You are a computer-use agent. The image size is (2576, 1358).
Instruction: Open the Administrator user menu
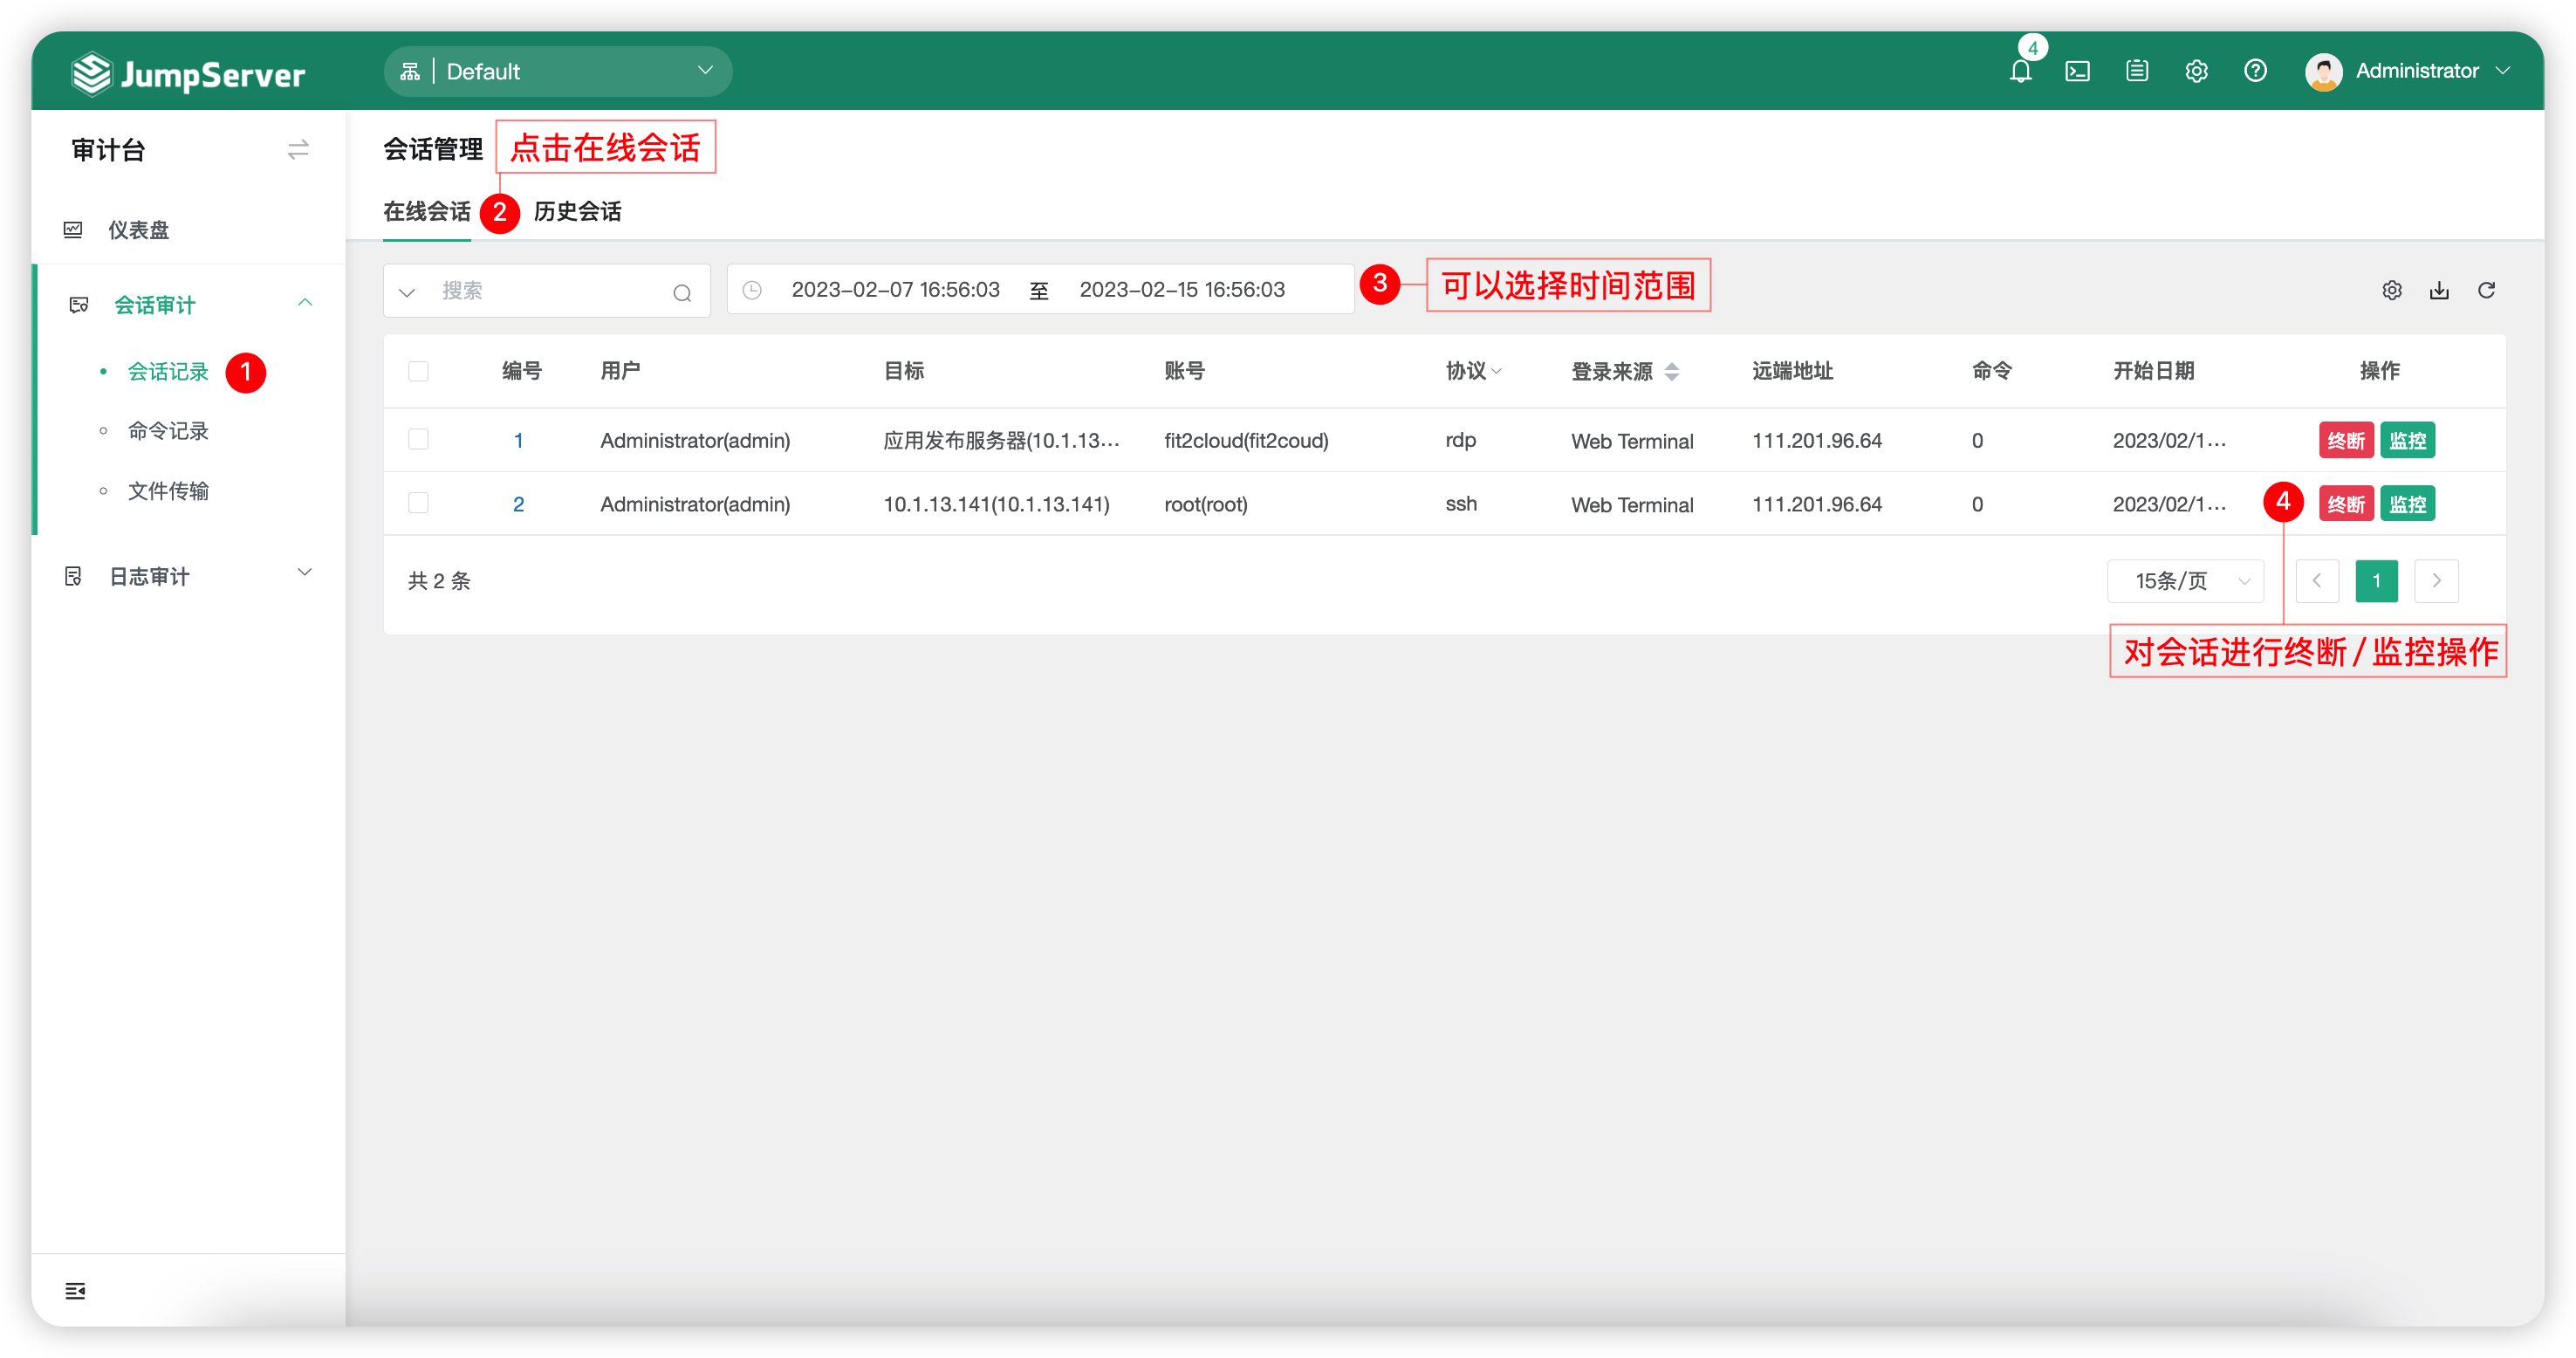2431,71
